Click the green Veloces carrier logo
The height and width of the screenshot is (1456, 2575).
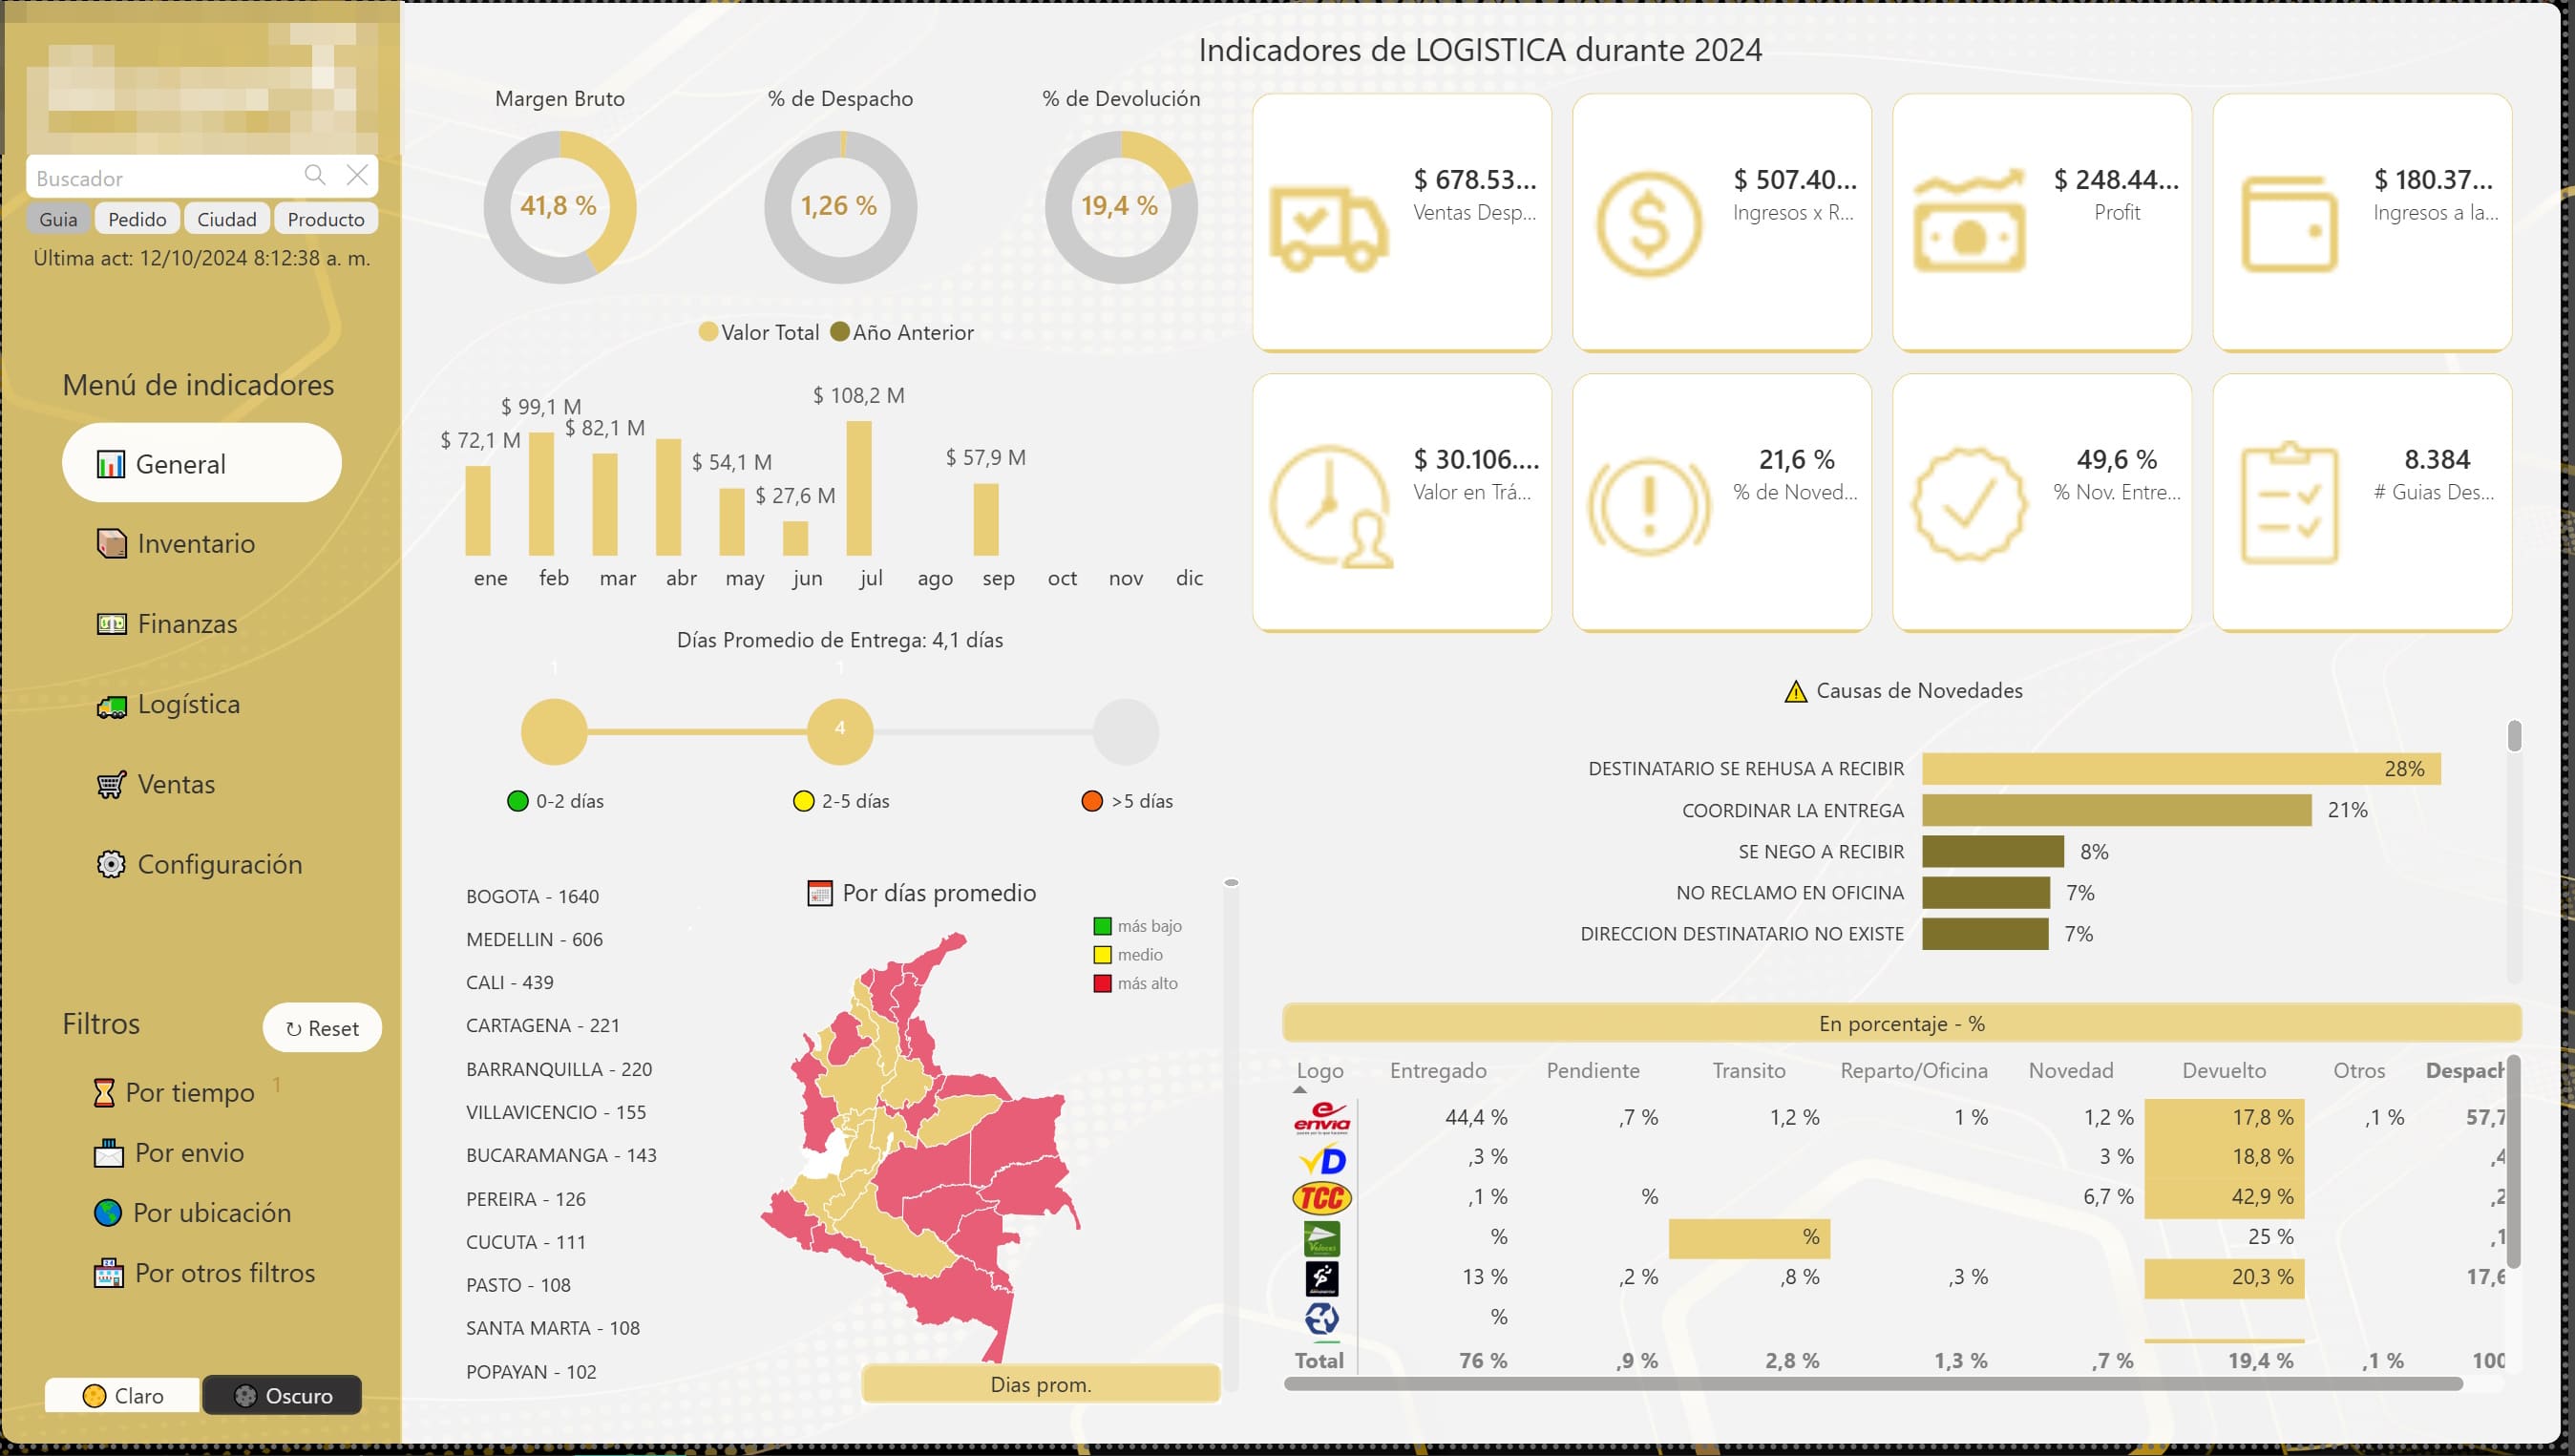coord(1321,1238)
